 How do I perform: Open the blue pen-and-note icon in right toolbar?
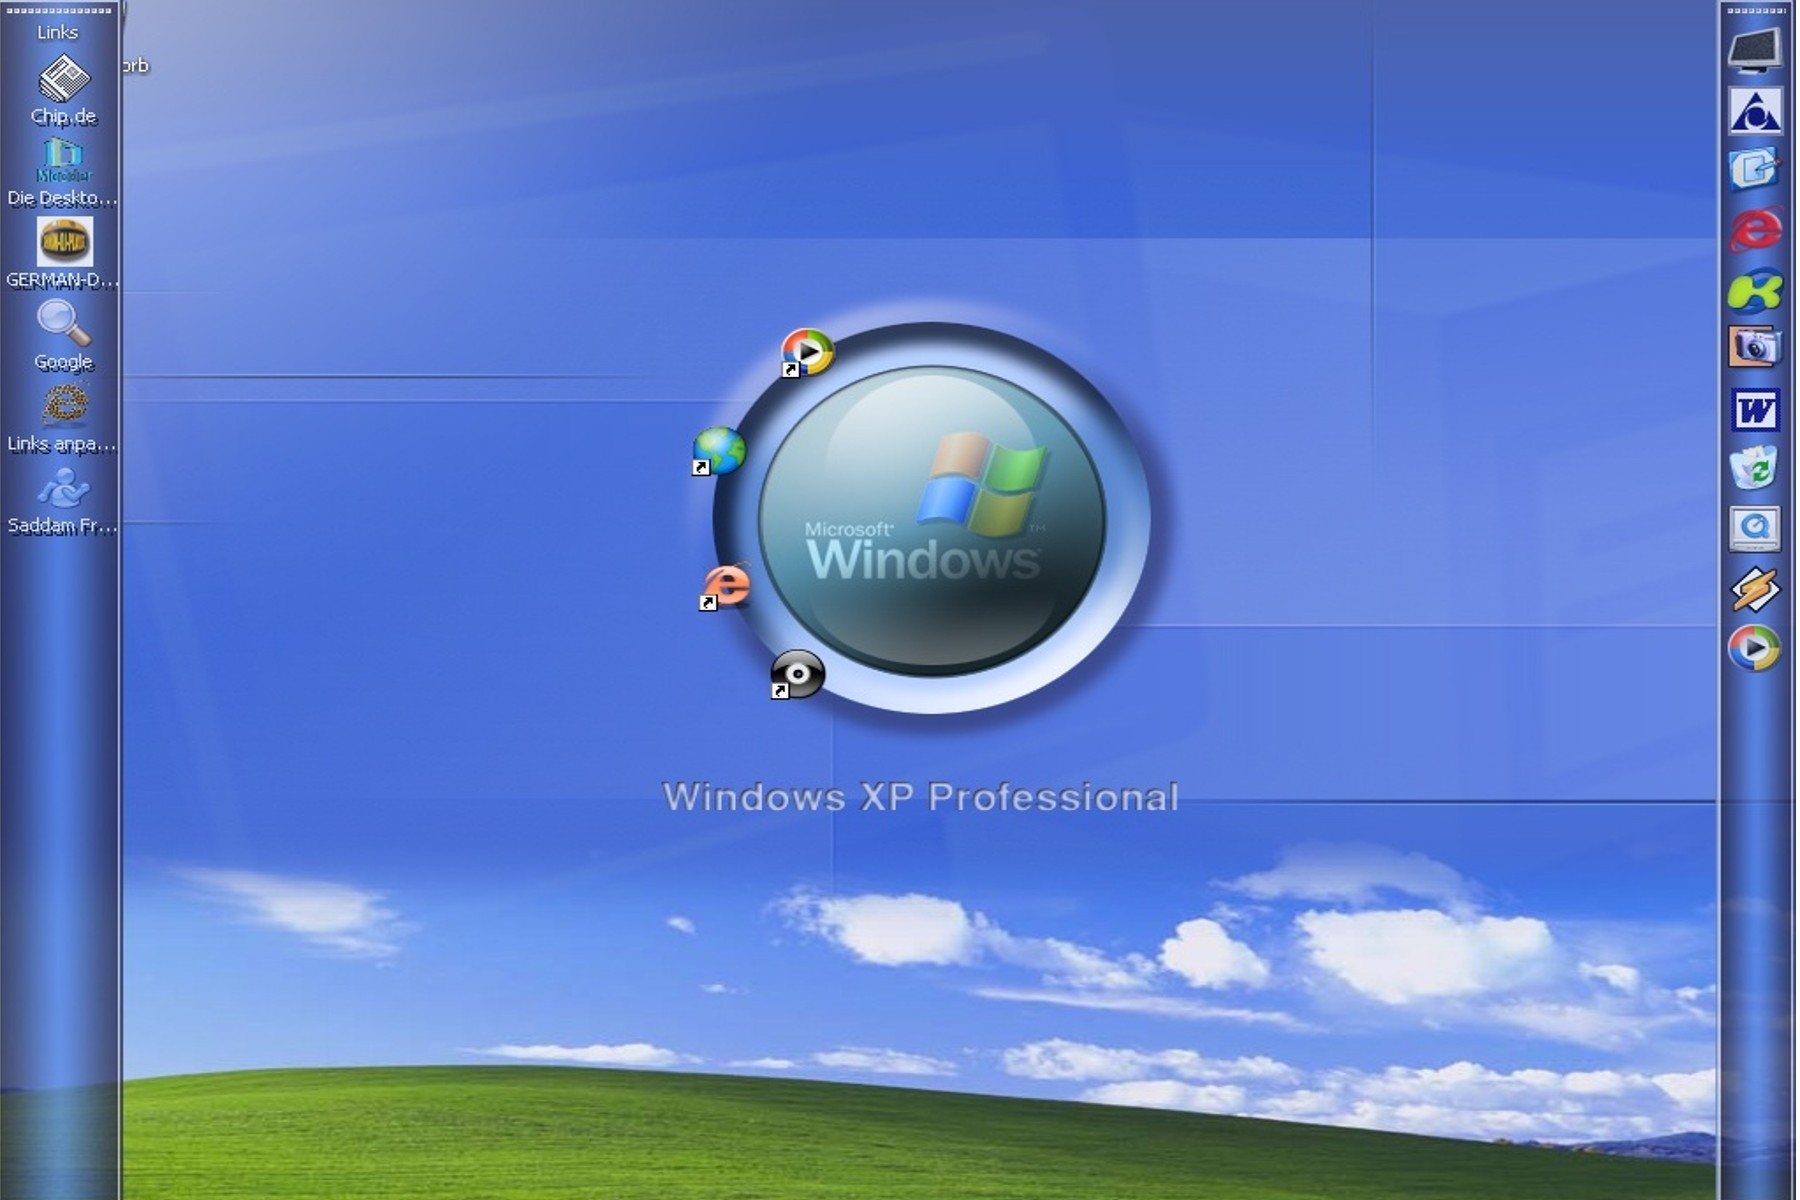pos(1755,170)
